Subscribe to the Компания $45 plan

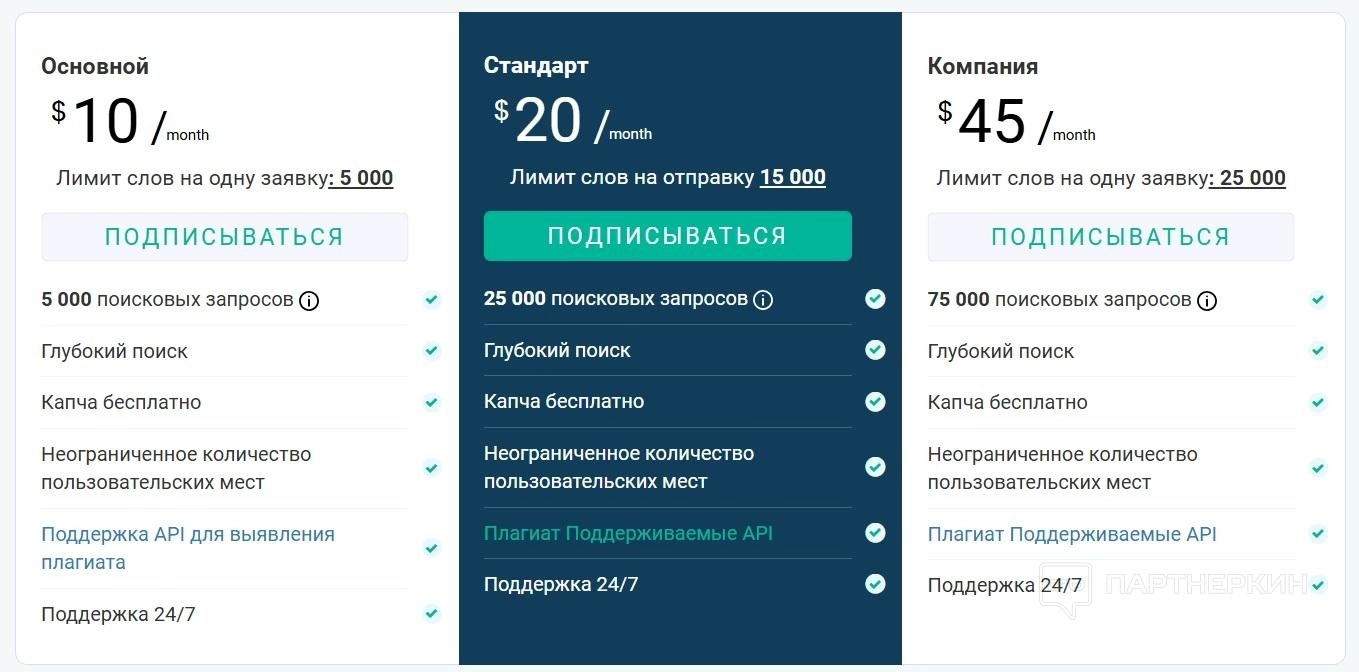[1110, 237]
